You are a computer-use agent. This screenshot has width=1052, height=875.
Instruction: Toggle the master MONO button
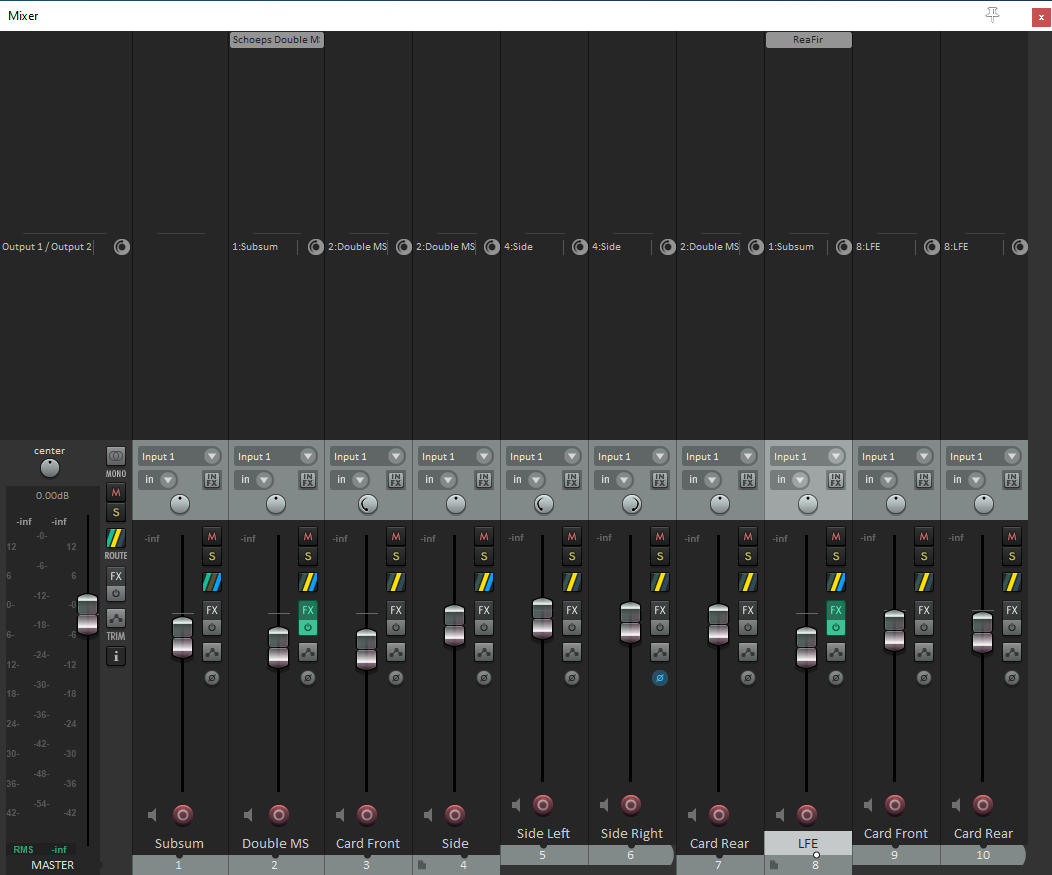(x=116, y=456)
